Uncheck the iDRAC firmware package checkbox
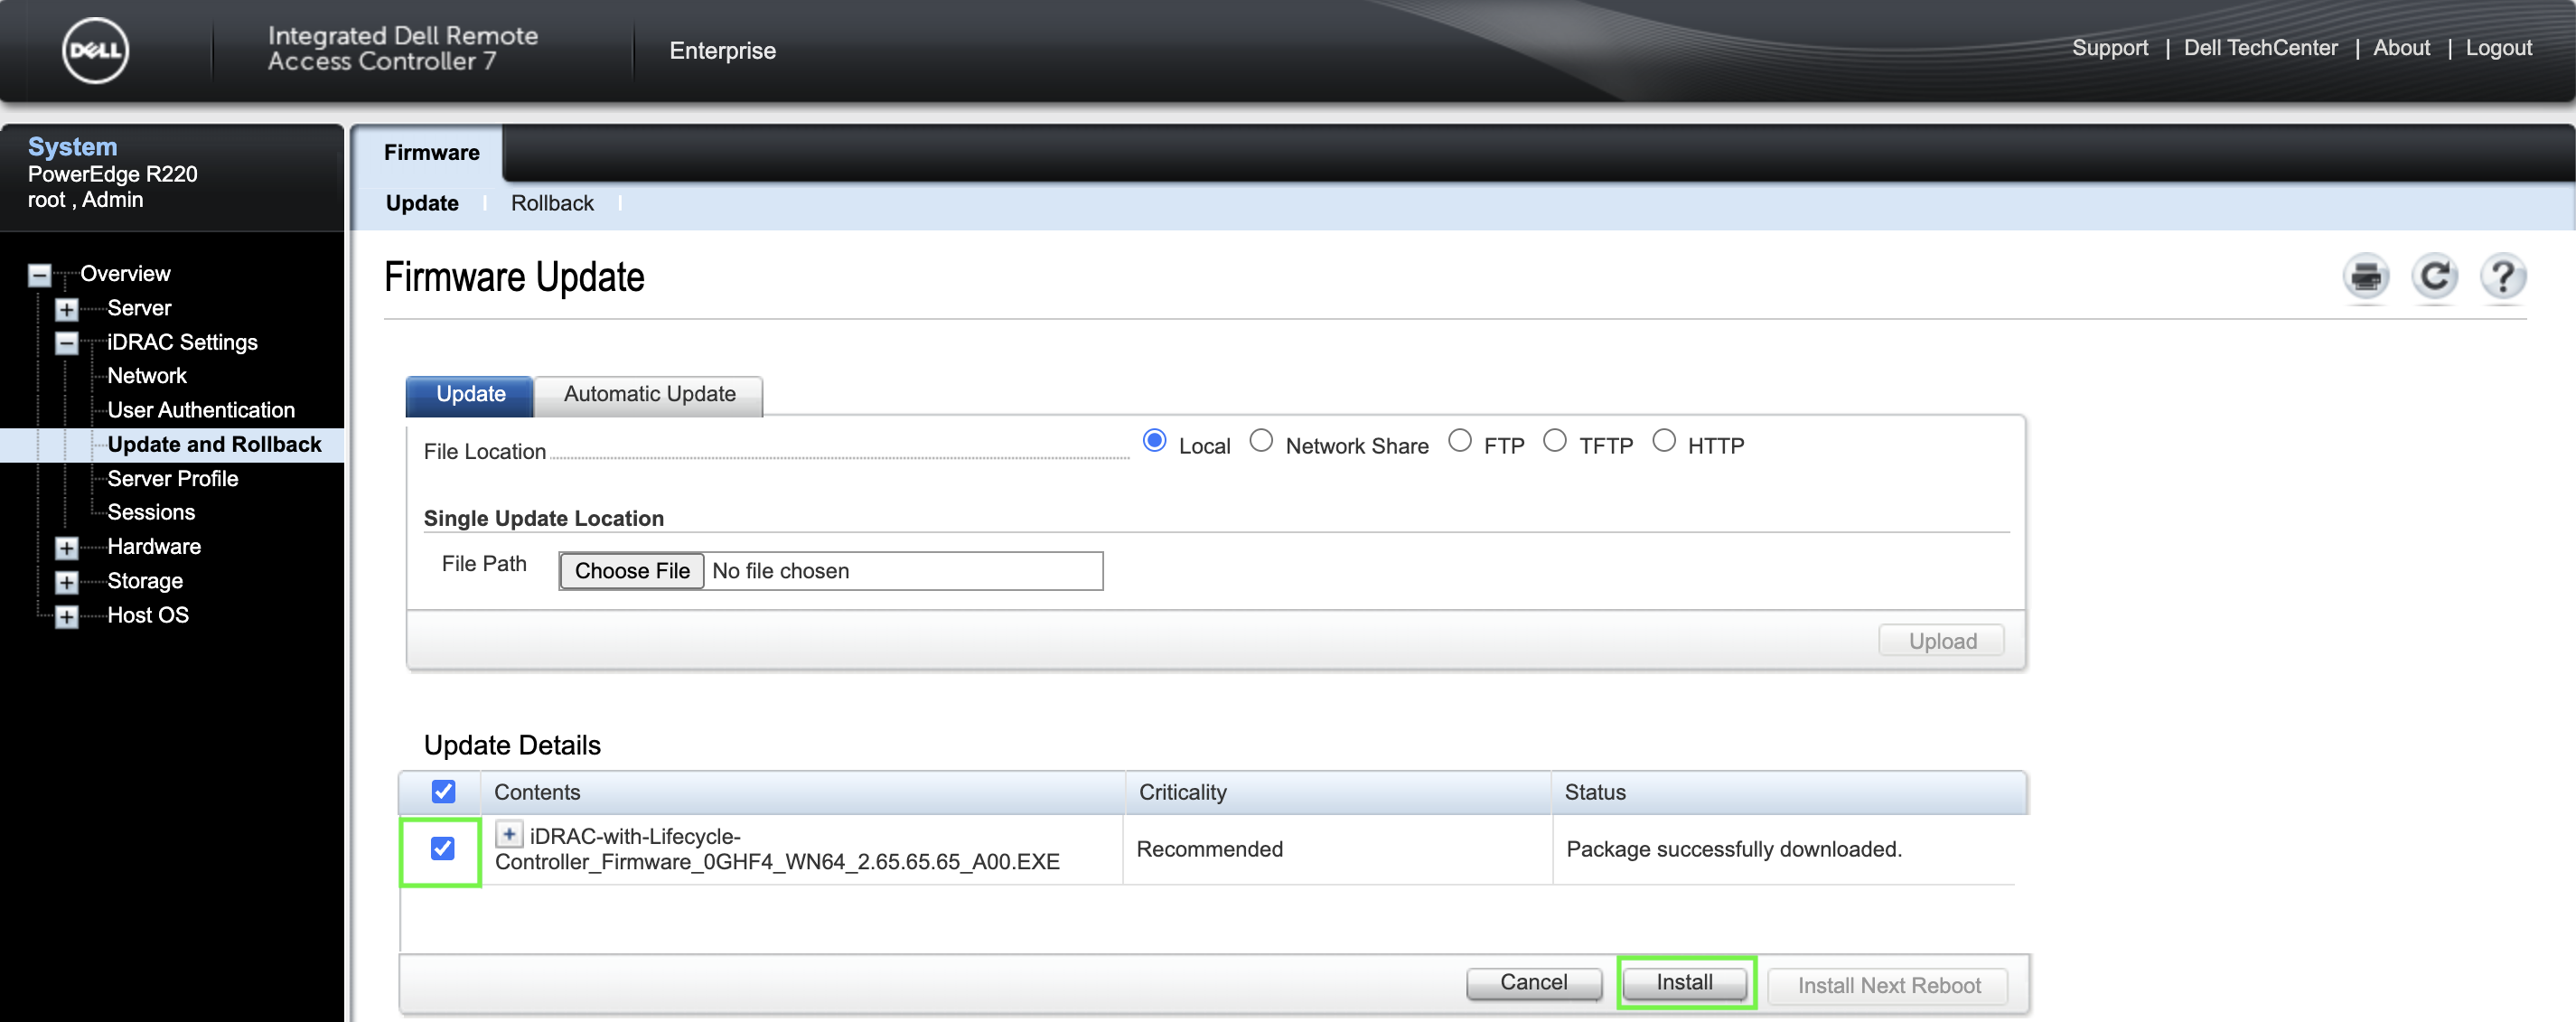The width and height of the screenshot is (2576, 1022). [442, 849]
